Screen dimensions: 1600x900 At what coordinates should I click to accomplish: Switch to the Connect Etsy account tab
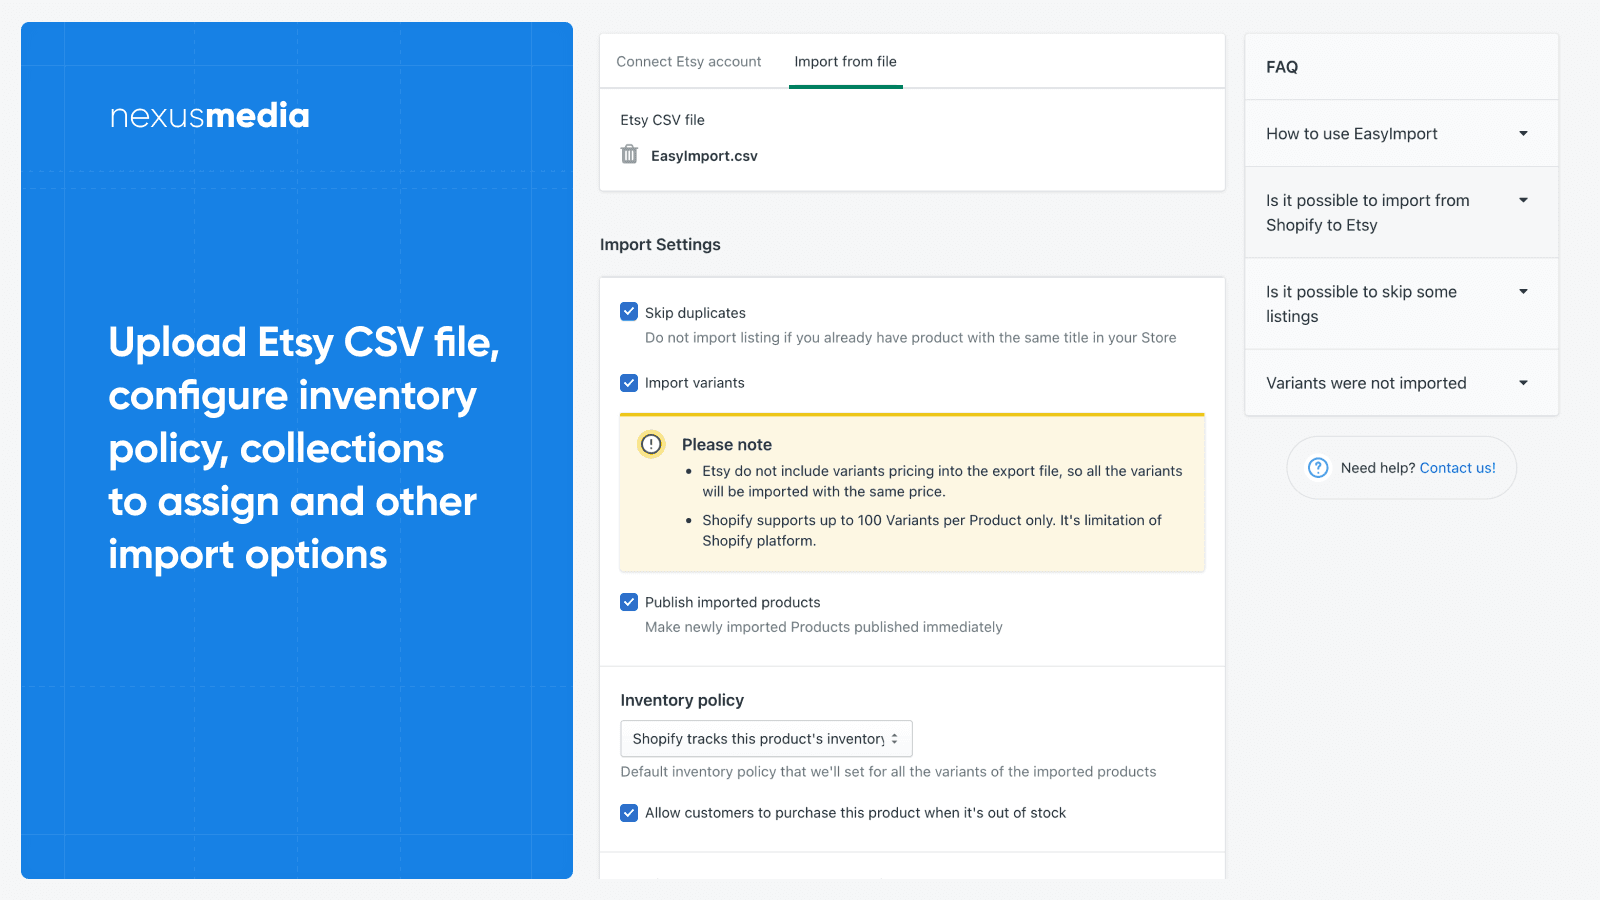(688, 61)
